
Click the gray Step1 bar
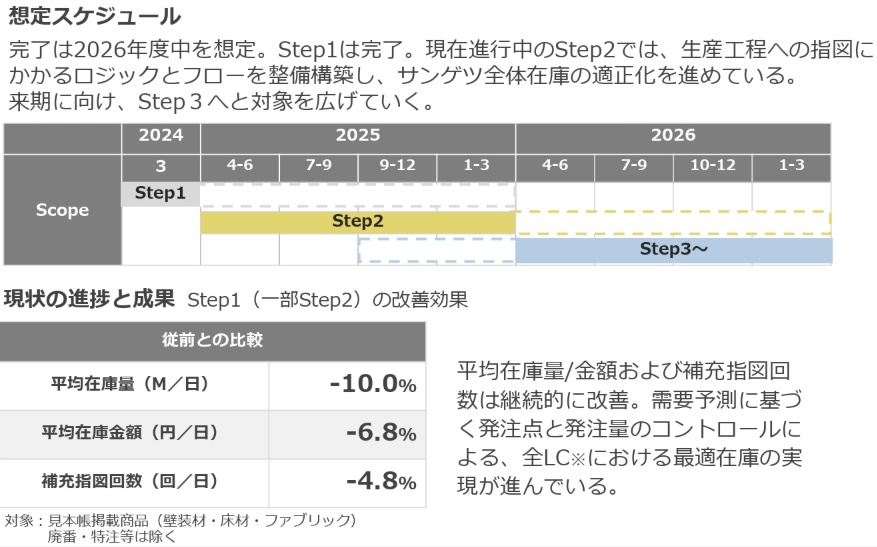pos(161,194)
